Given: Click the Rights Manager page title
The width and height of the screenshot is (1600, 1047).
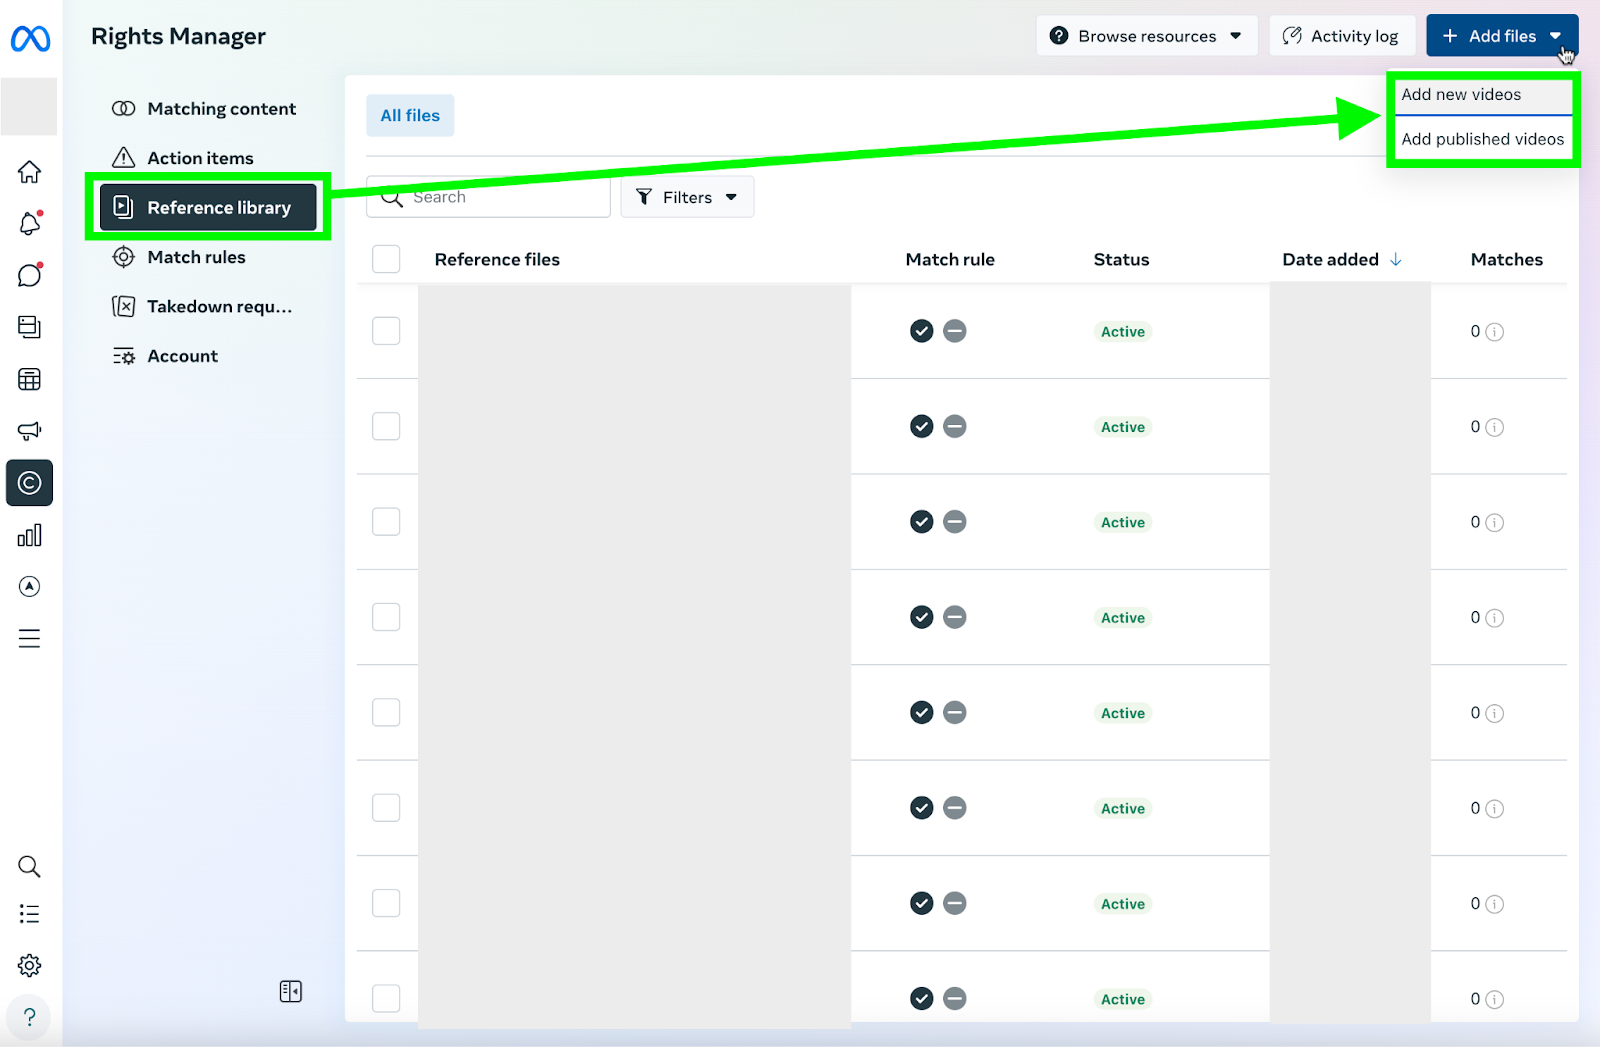Looking at the screenshot, I should tap(178, 37).
